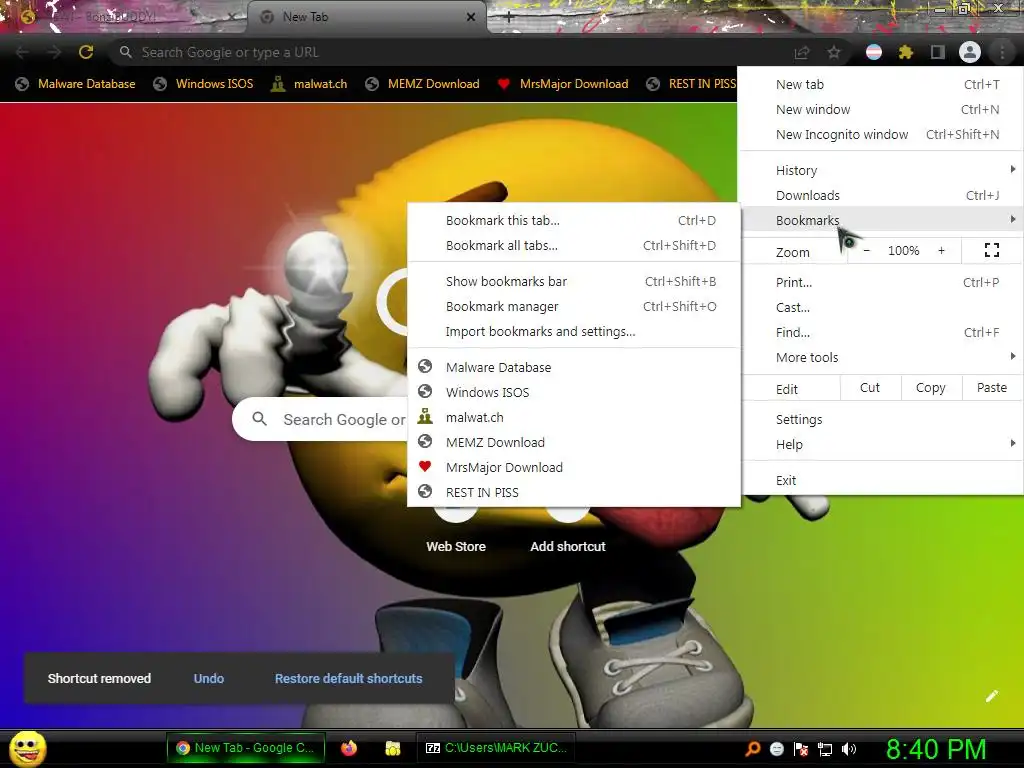Click Paste in the Edit row
1024x768 pixels.
(x=991, y=388)
